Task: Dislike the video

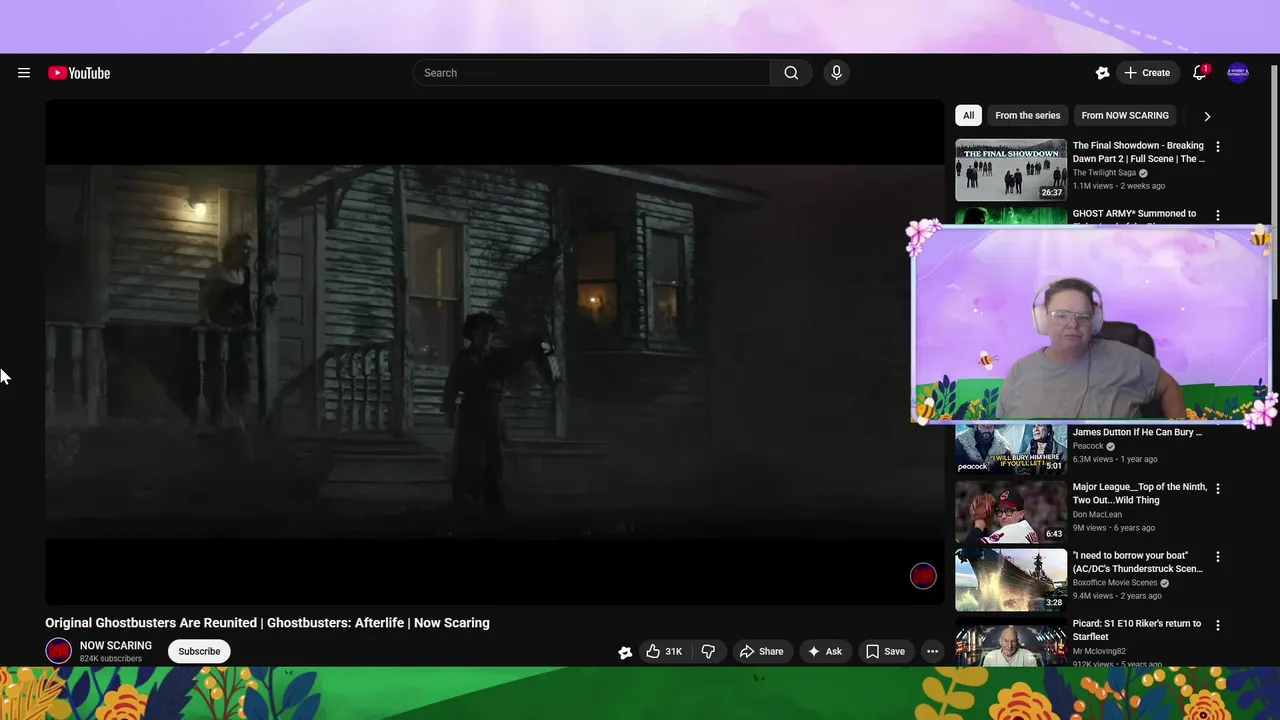Action: point(708,651)
